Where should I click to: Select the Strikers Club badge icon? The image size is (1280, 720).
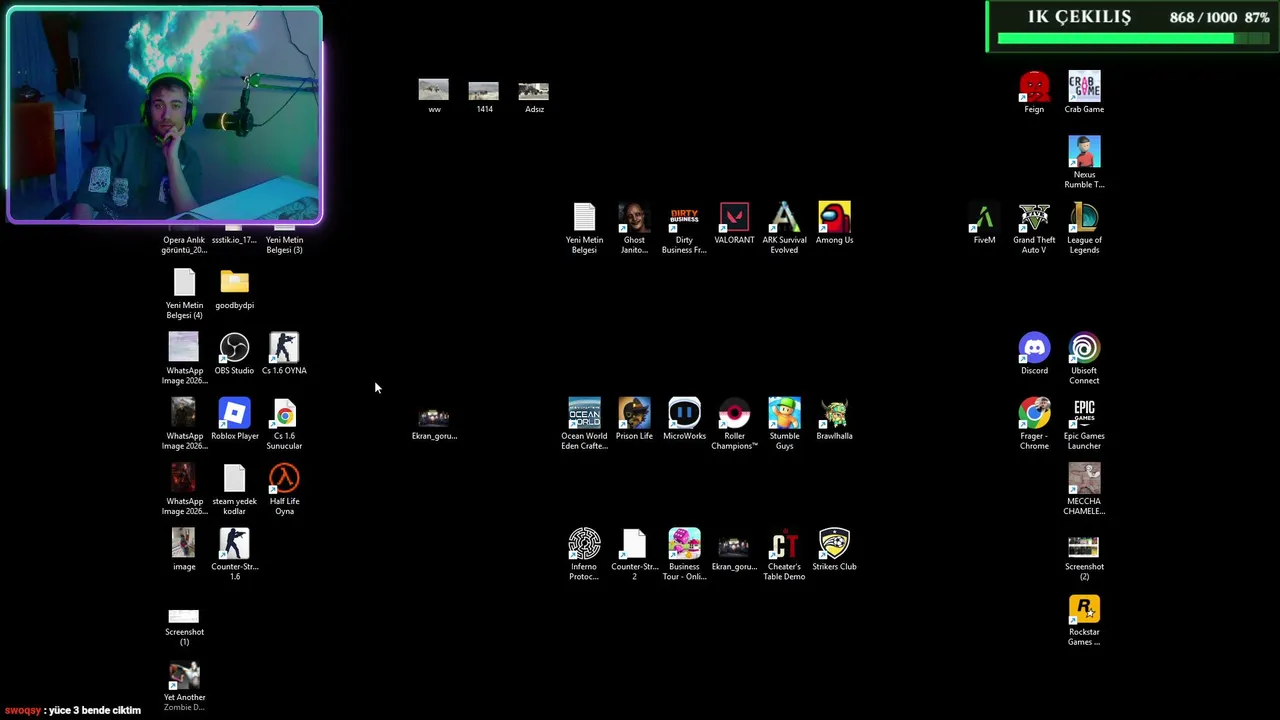tap(834, 545)
